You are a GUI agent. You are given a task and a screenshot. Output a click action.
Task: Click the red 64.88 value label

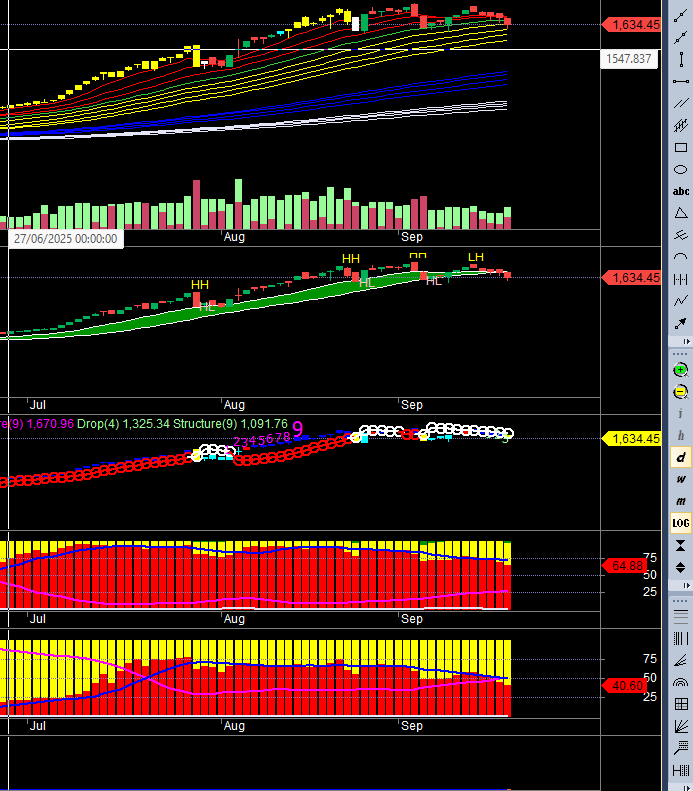click(x=626, y=566)
